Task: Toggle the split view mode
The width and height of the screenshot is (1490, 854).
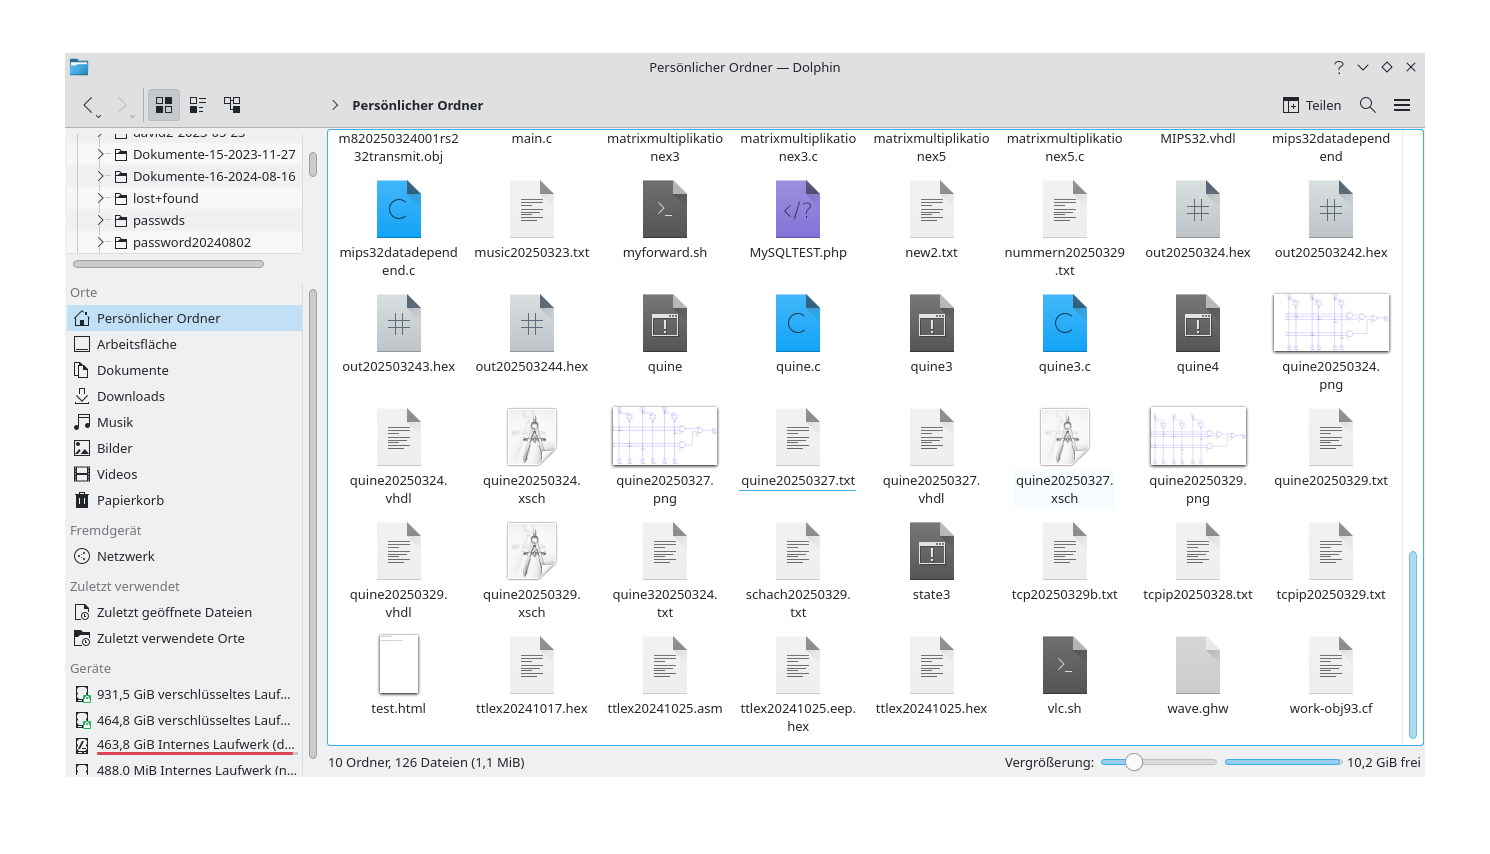Action: coord(231,104)
